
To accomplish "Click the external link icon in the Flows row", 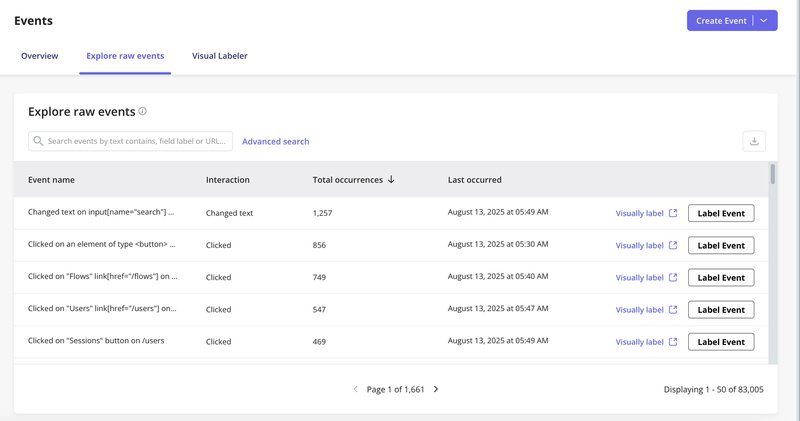I will tap(673, 277).
